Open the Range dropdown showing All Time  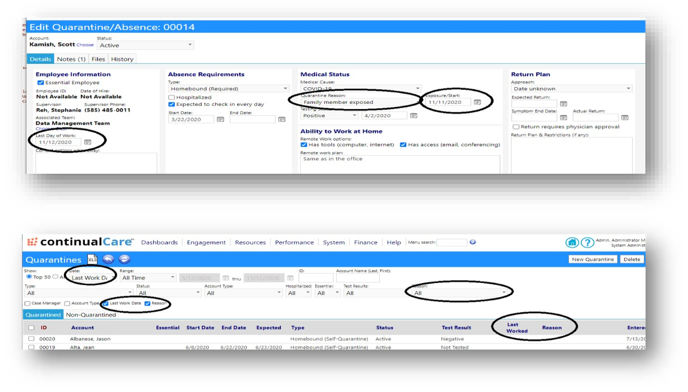[x=148, y=278]
